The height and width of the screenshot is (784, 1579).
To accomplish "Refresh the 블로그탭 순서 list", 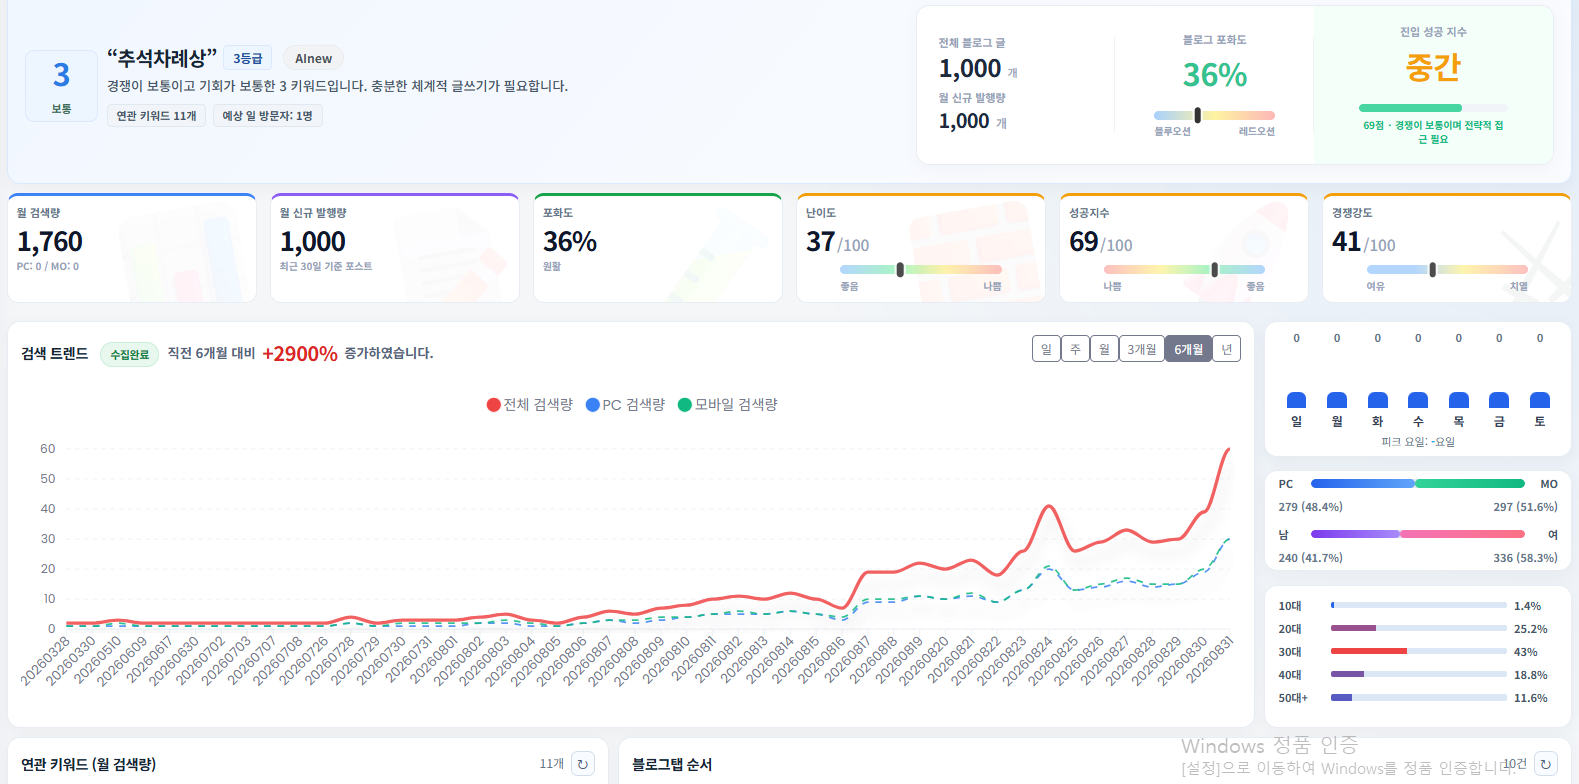I will (x=1546, y=764).
